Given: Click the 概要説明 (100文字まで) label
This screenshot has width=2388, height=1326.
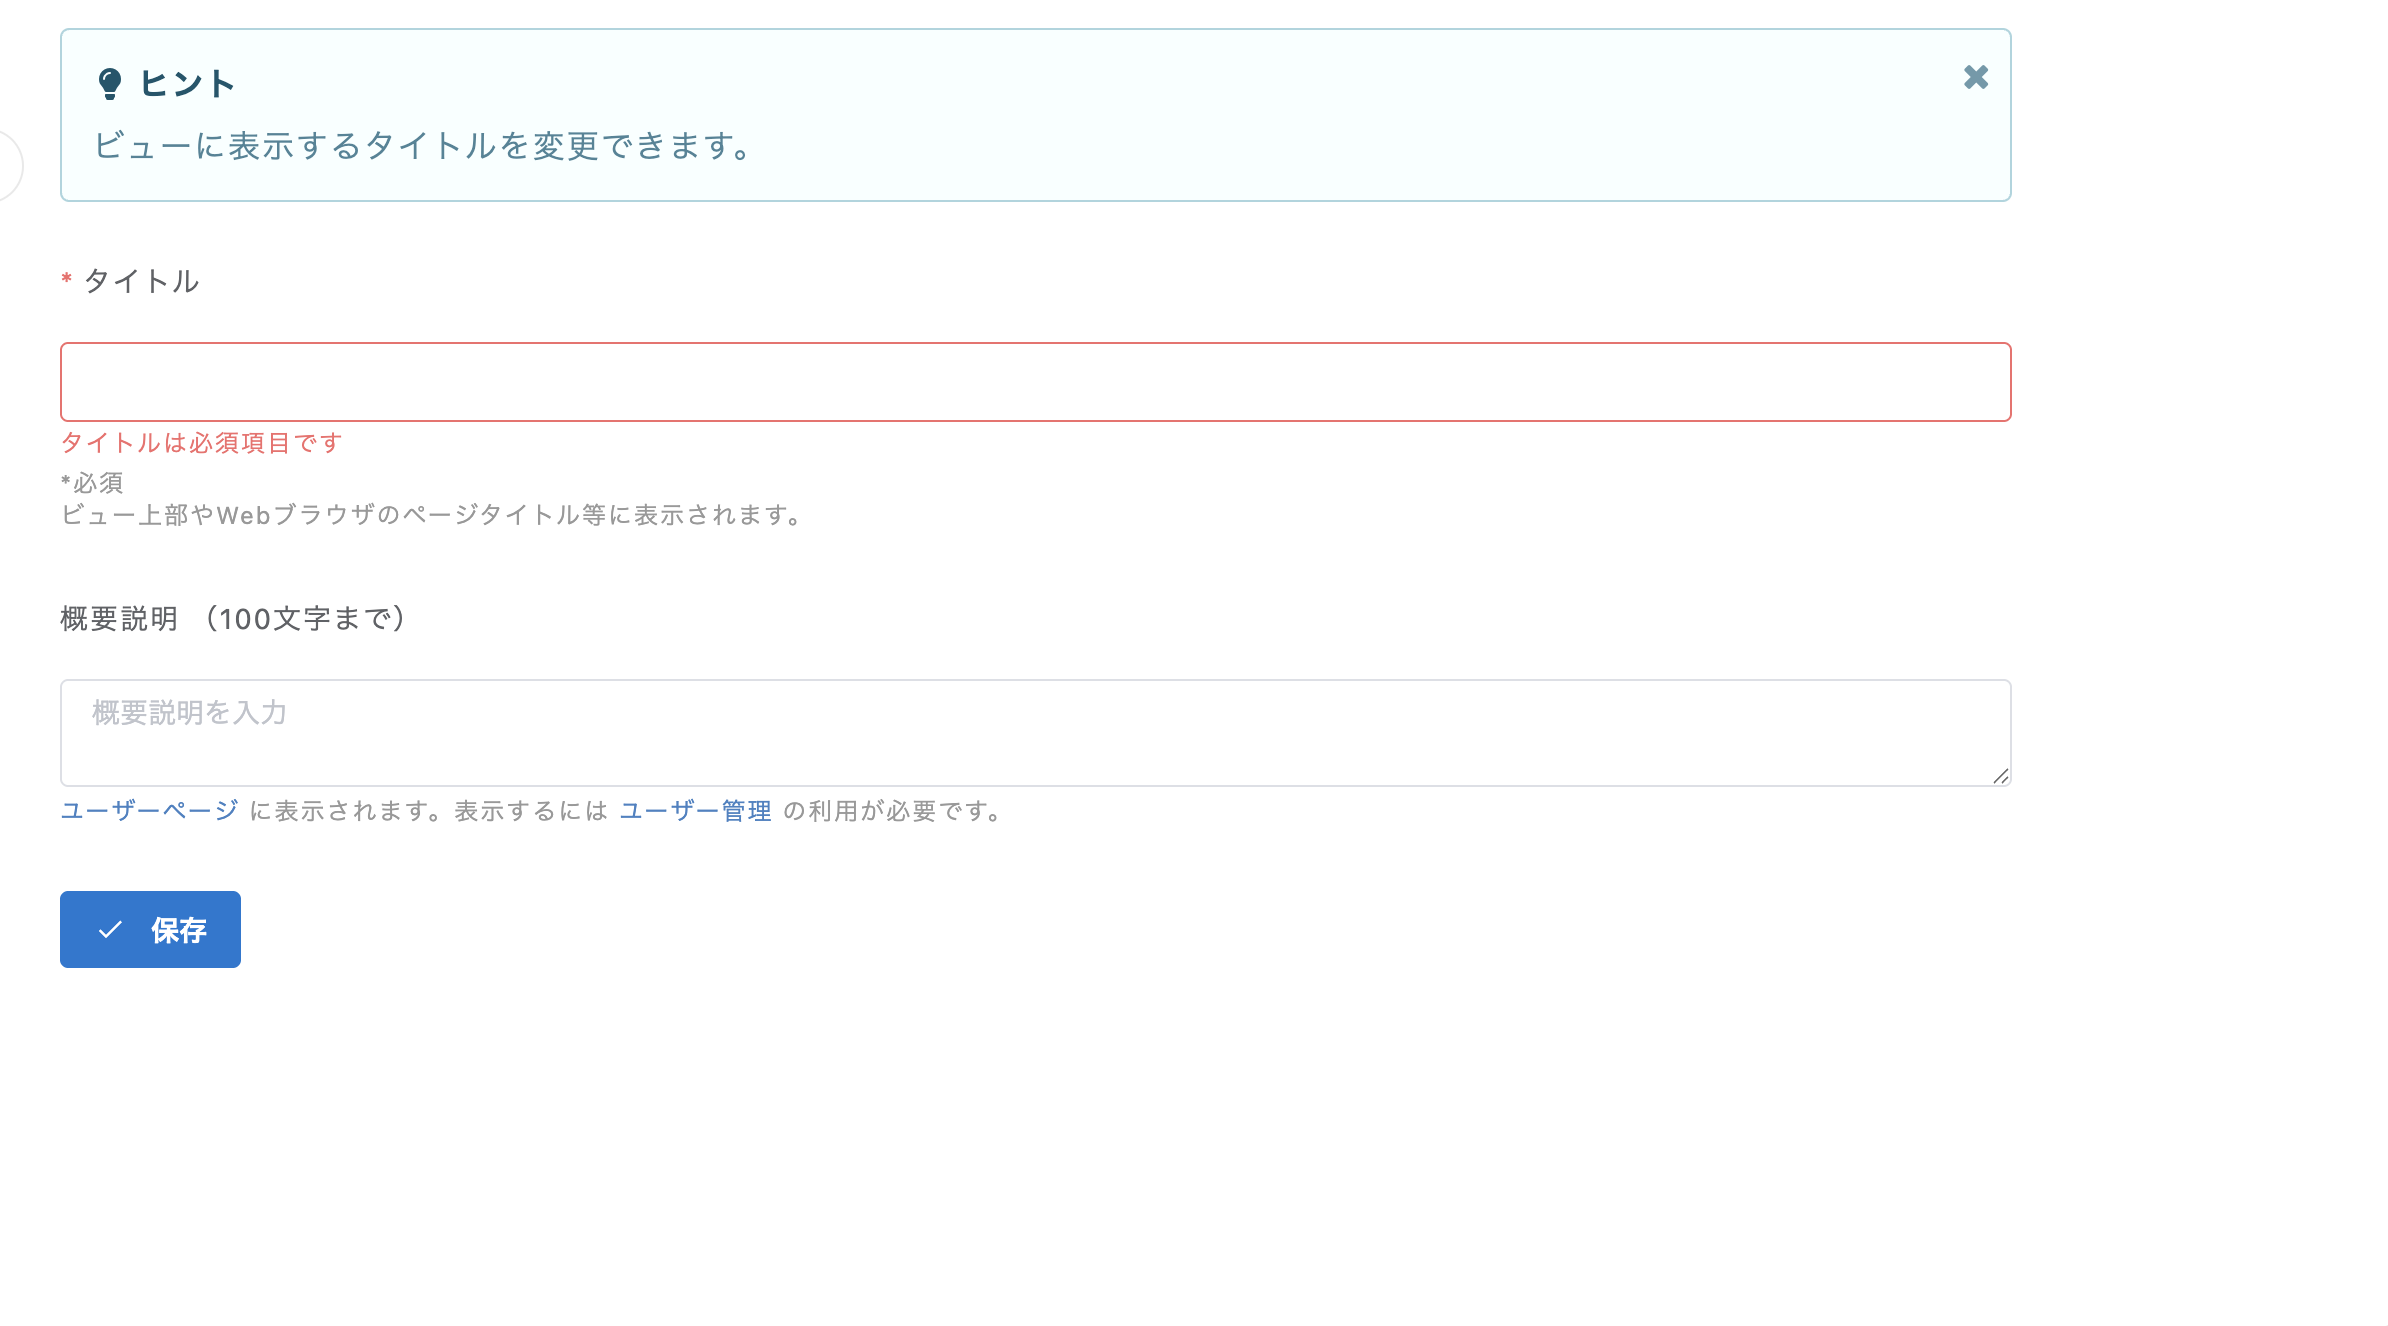Looking at the screenshot, I should pos(234,619).
